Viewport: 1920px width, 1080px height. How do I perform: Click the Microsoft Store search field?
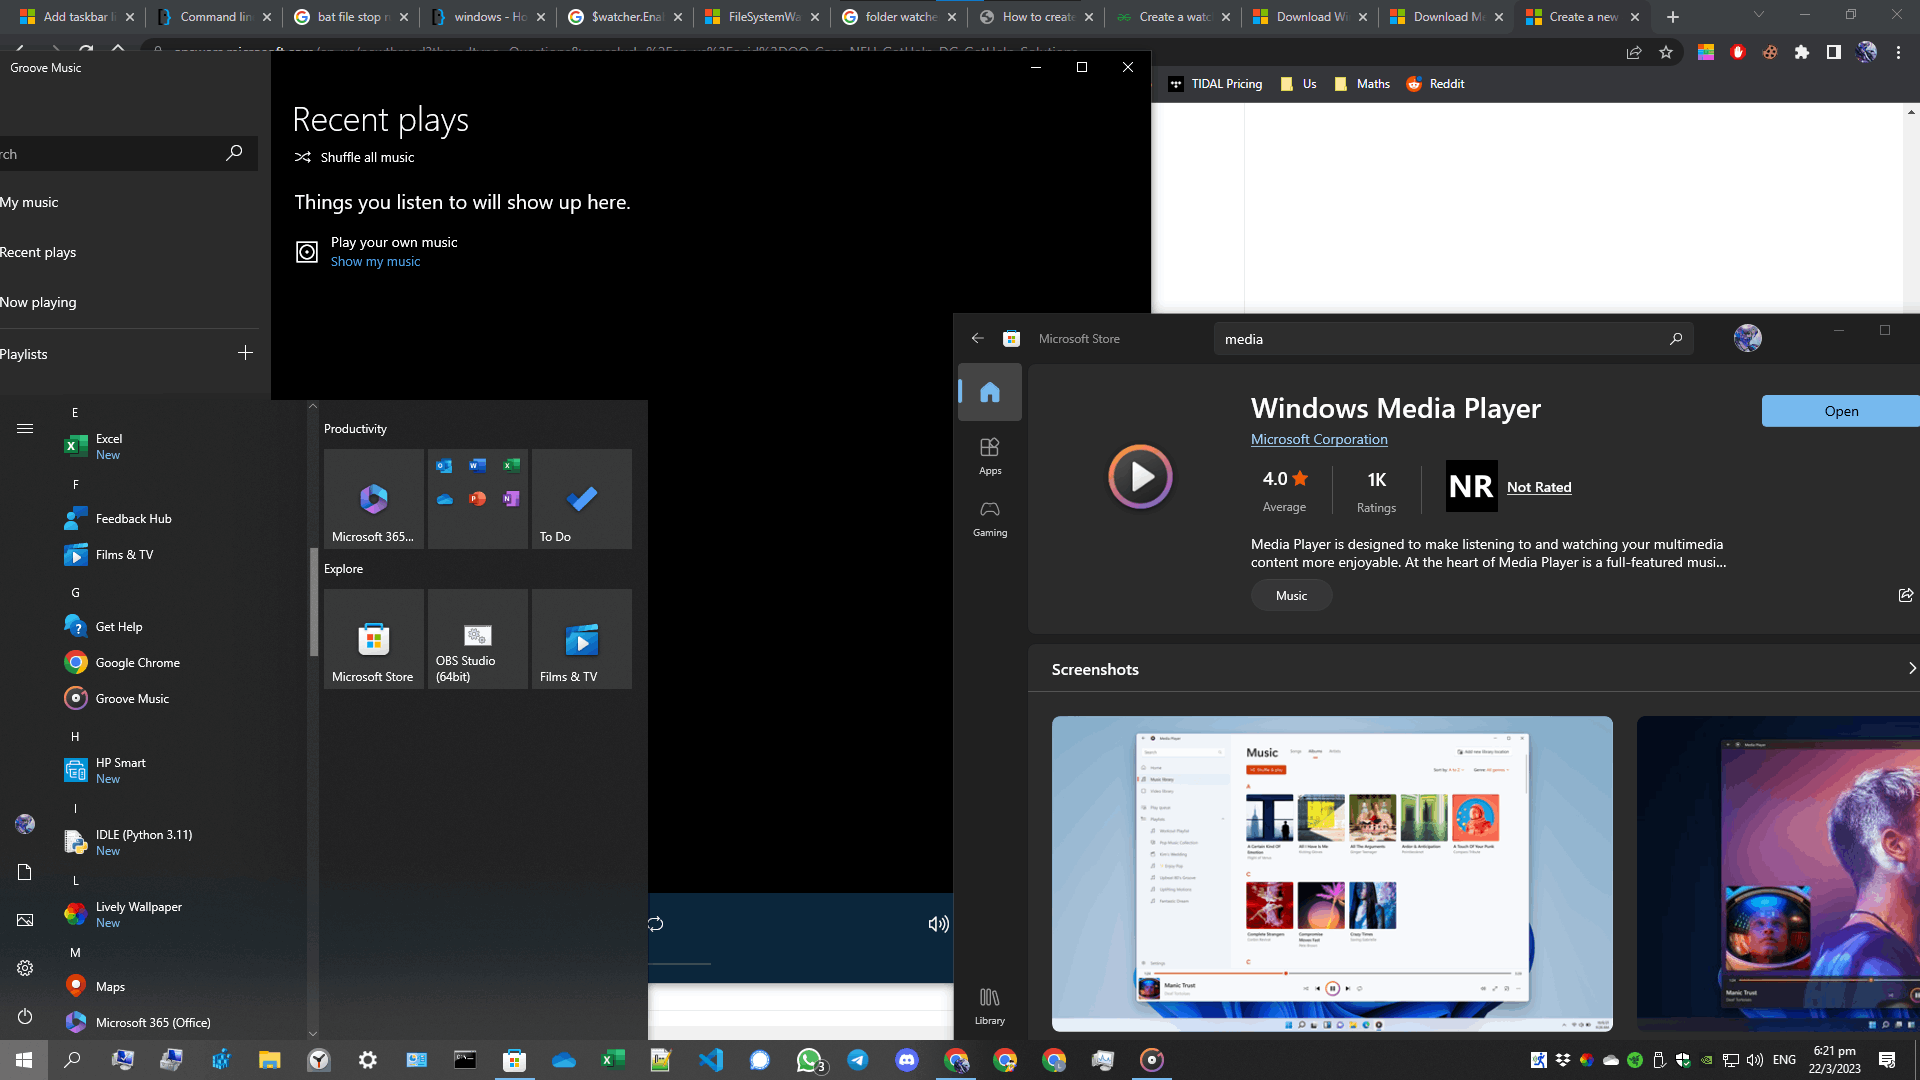(1440, 339)
